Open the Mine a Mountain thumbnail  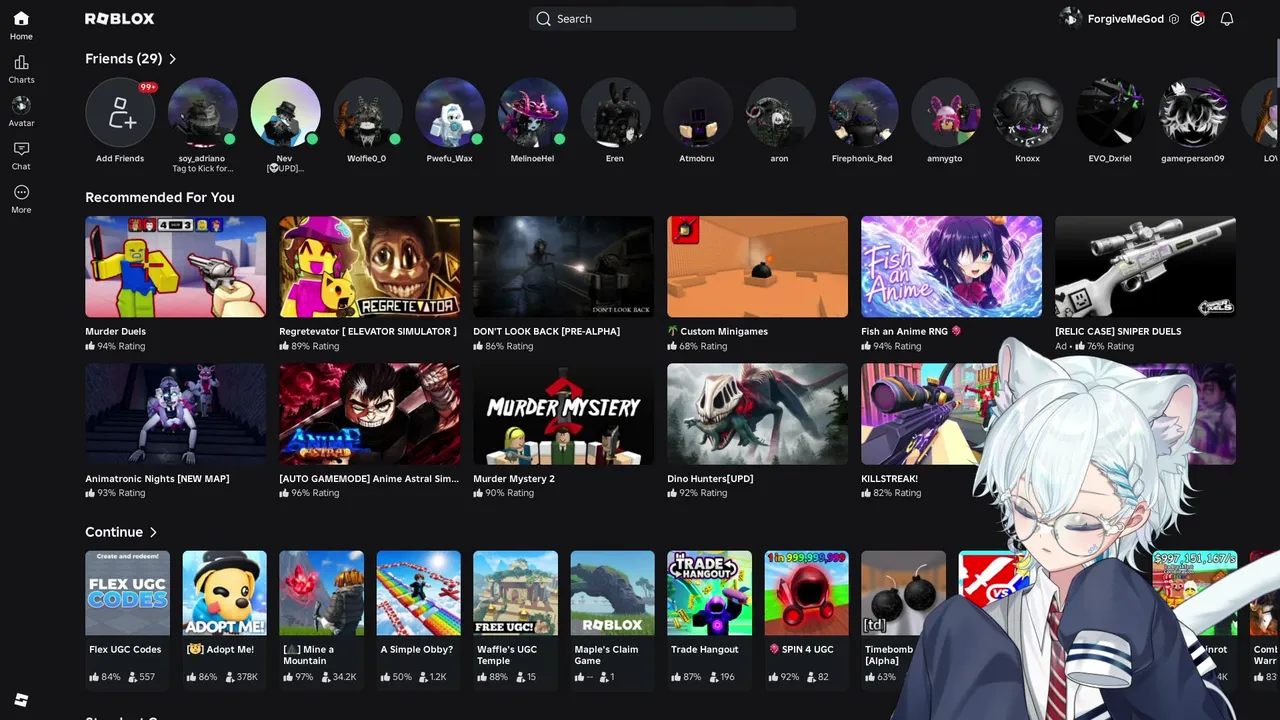[x=322, y=593]
